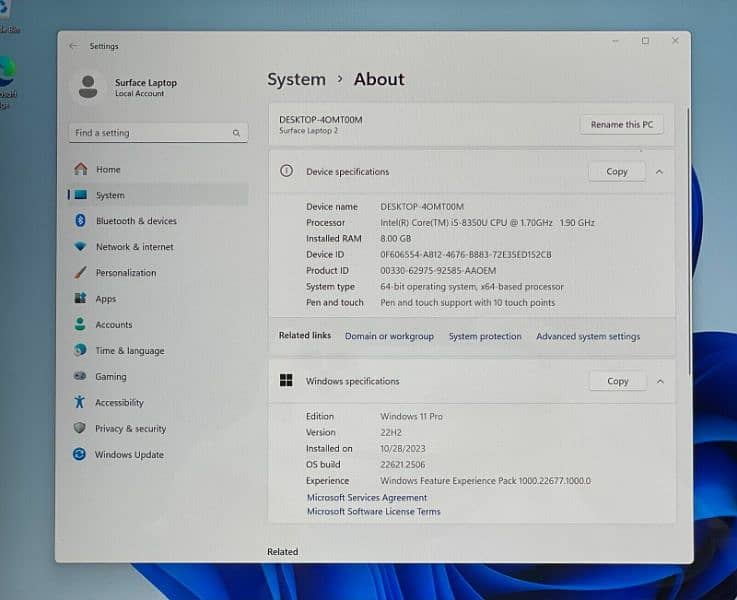Open Advanced system settings link
The height and width of the screenshot is (600, 737).
(588, 337)
